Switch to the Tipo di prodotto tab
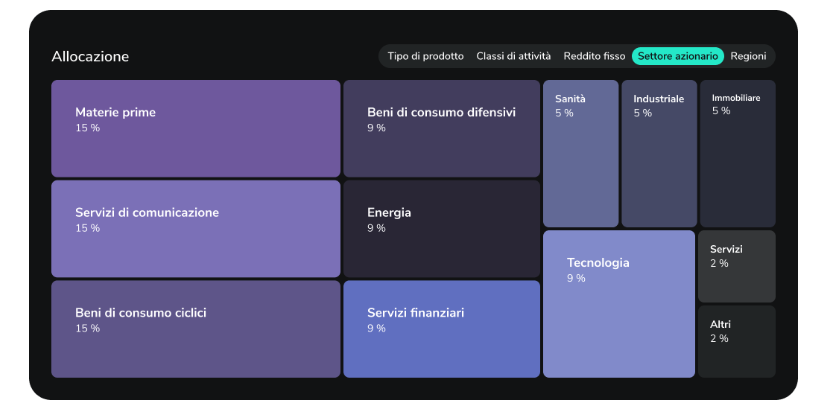The width and height of the screenshot is (826, 413). click(426, 56)
